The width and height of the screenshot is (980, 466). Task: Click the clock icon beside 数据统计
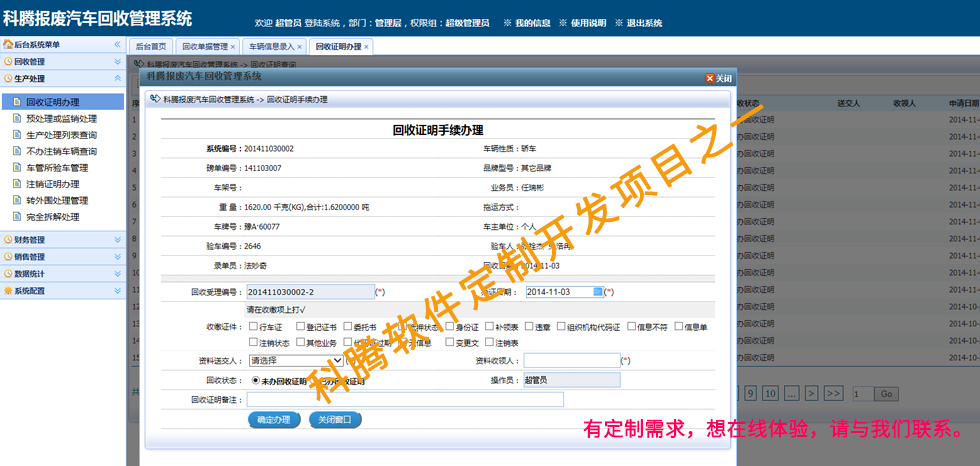click(8, 274)
